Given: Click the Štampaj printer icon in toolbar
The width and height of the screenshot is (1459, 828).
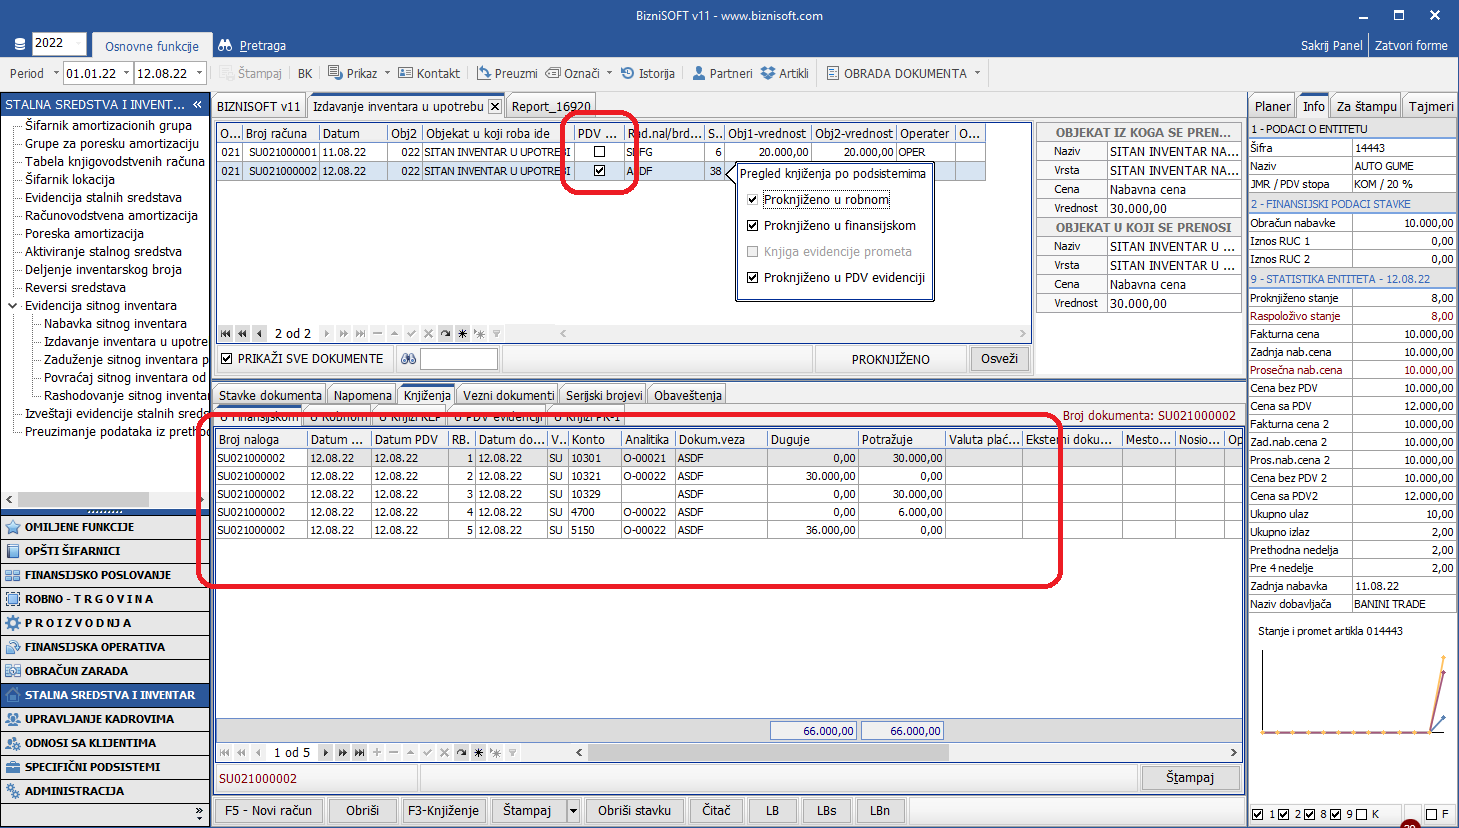Looking at the screenshot, I should (x=227, y=73).
